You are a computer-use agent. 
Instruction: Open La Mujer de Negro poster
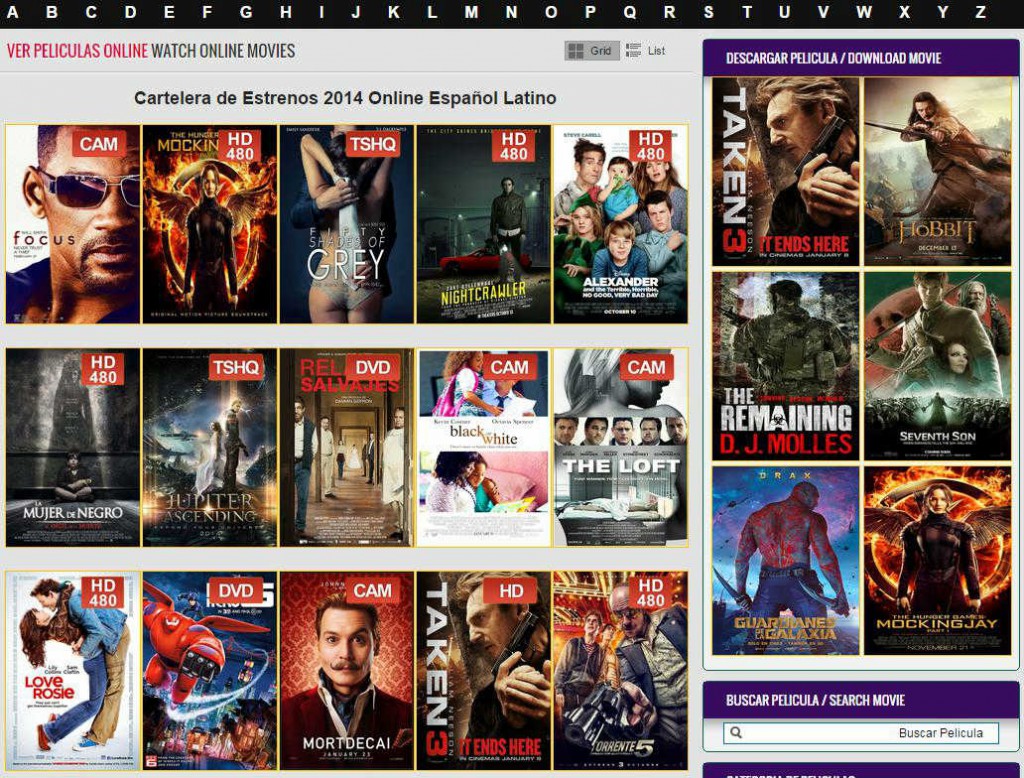72,447
